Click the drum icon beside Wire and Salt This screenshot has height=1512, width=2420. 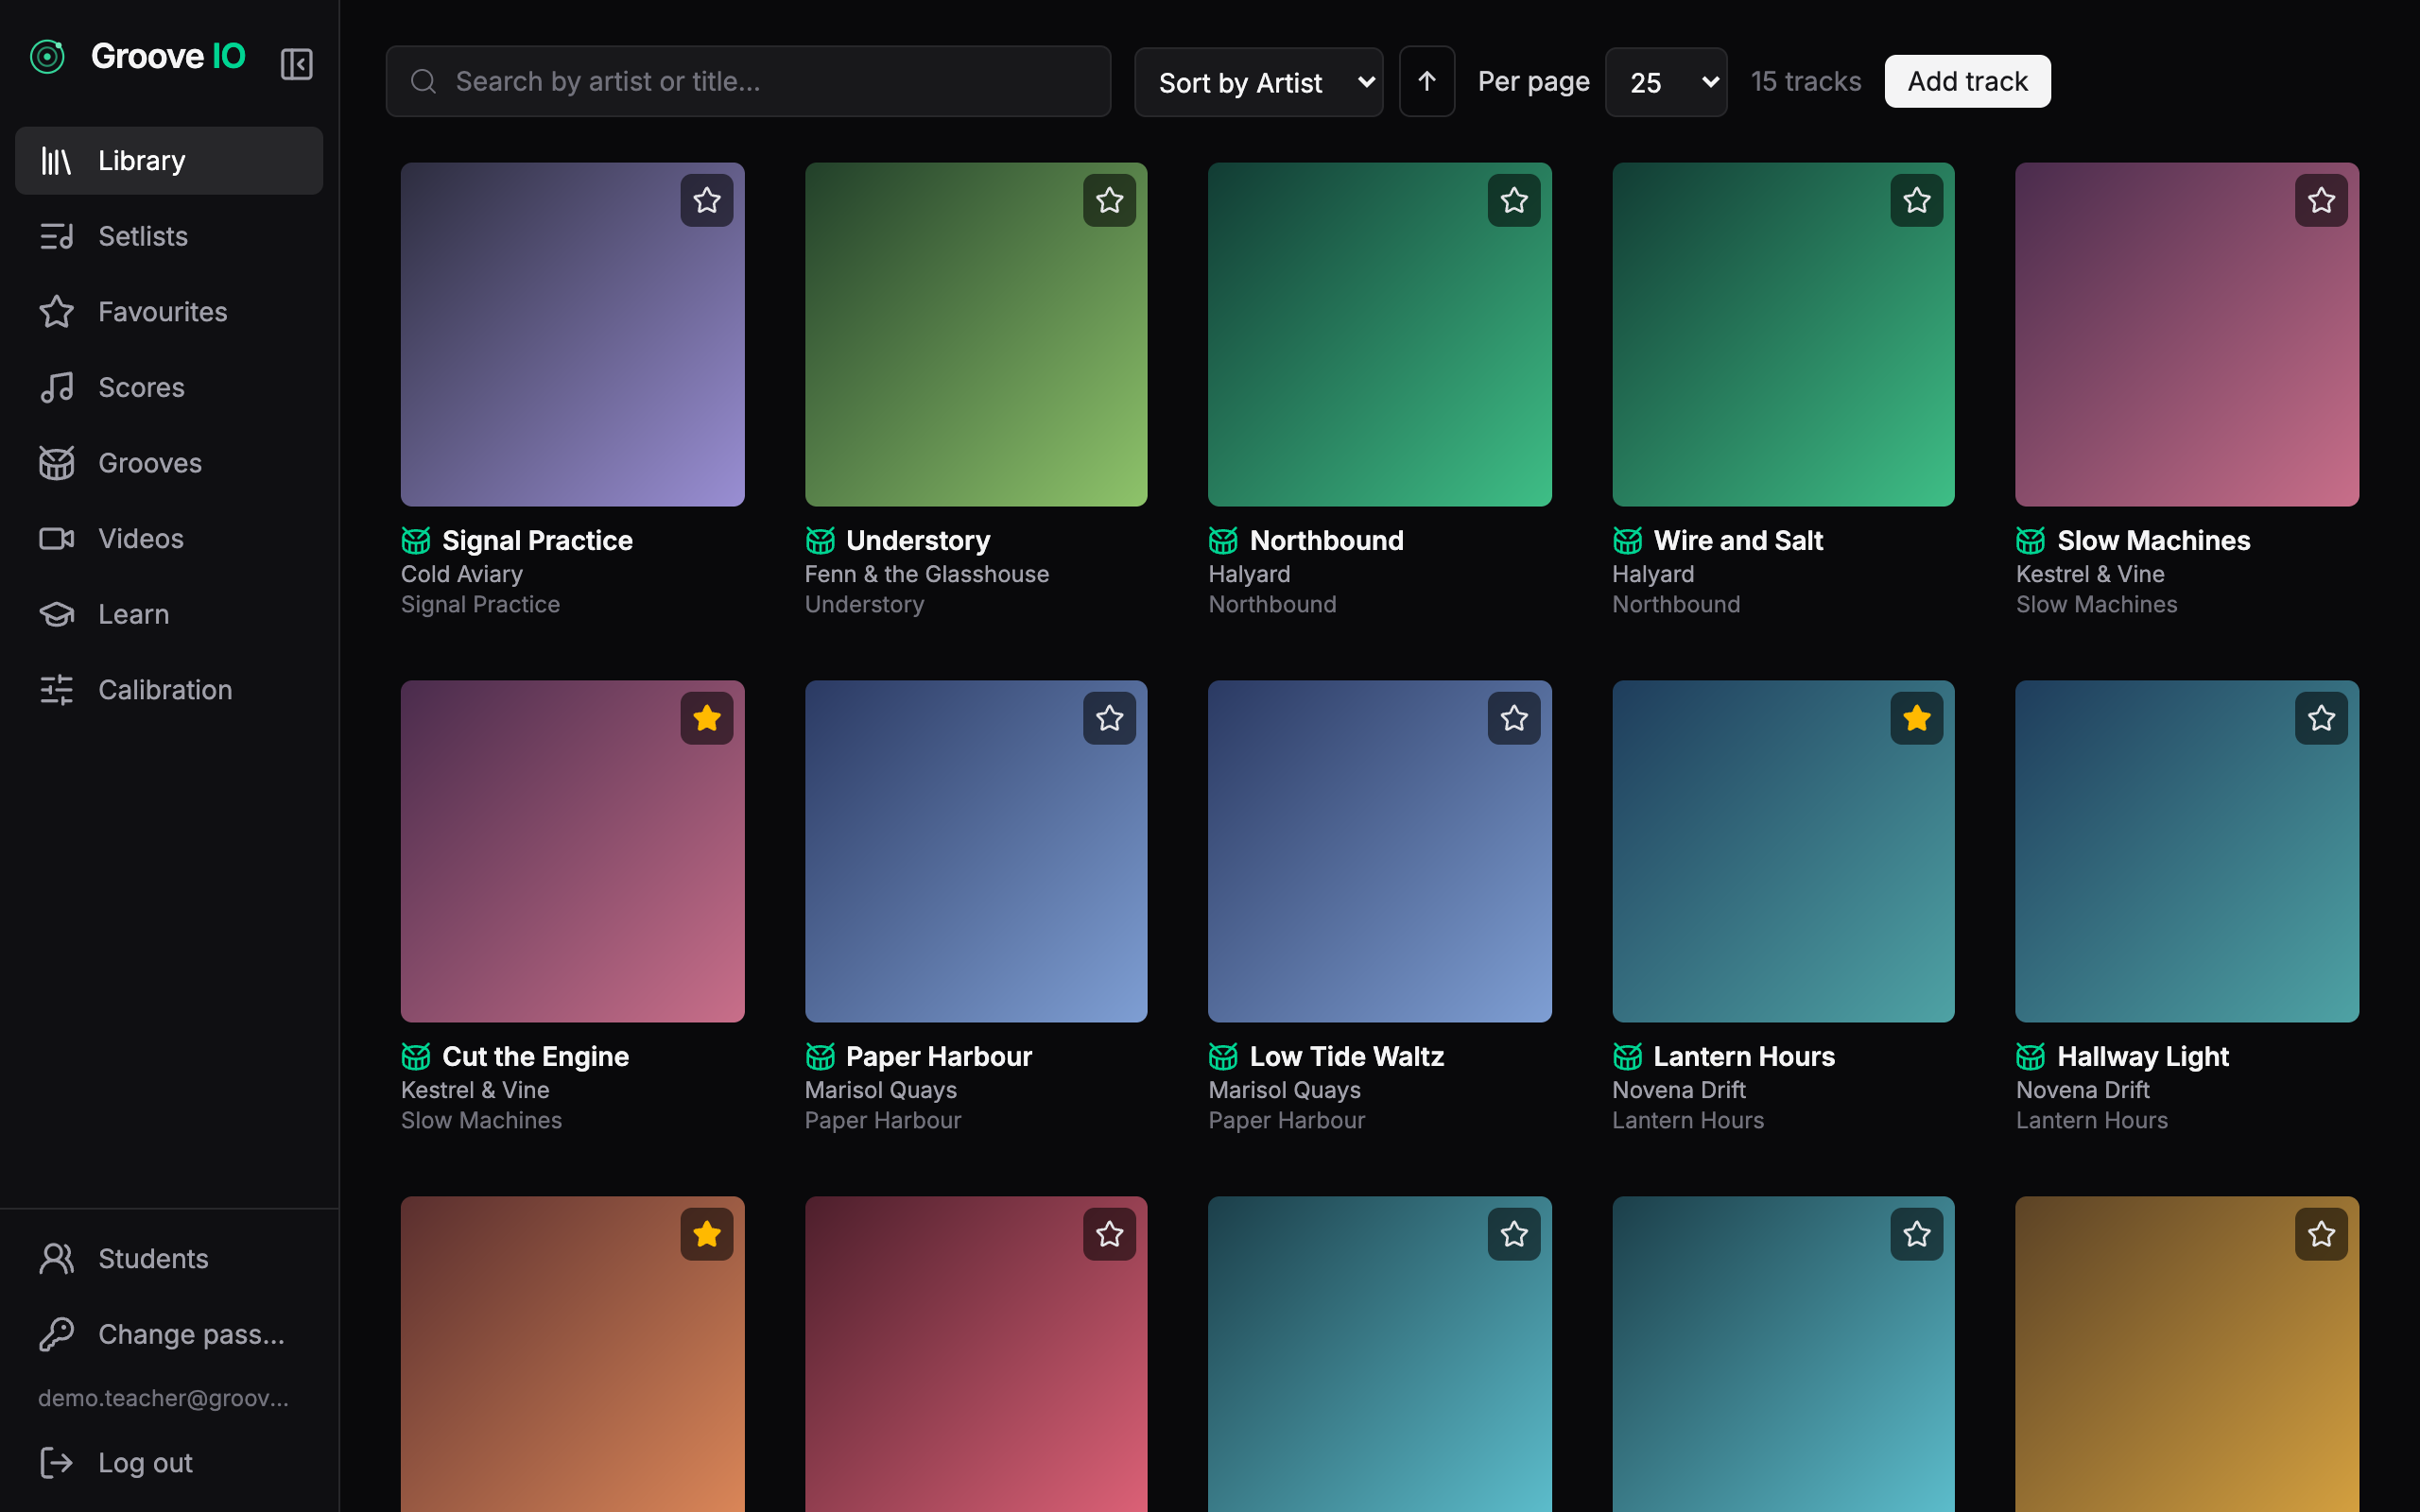pos(1627,541)
